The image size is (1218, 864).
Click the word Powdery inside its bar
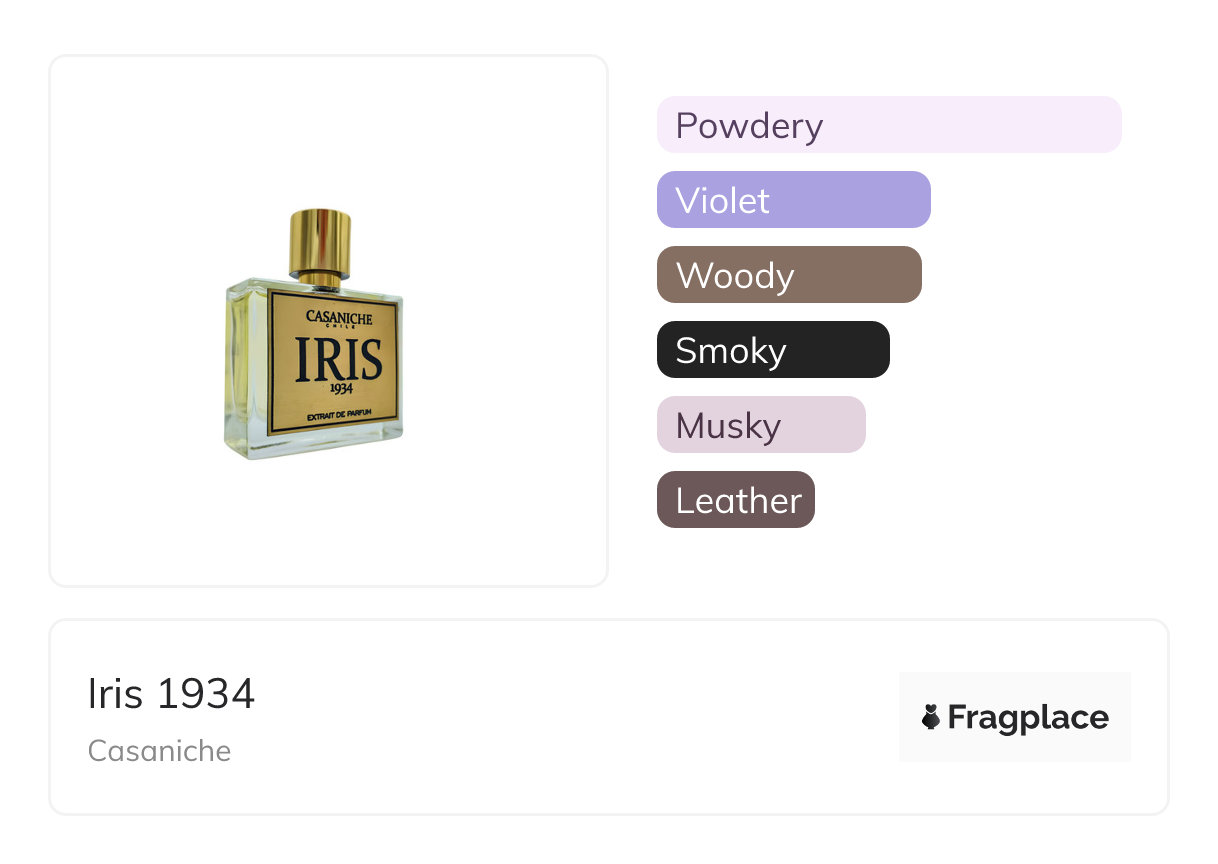[x=749, y=126]
